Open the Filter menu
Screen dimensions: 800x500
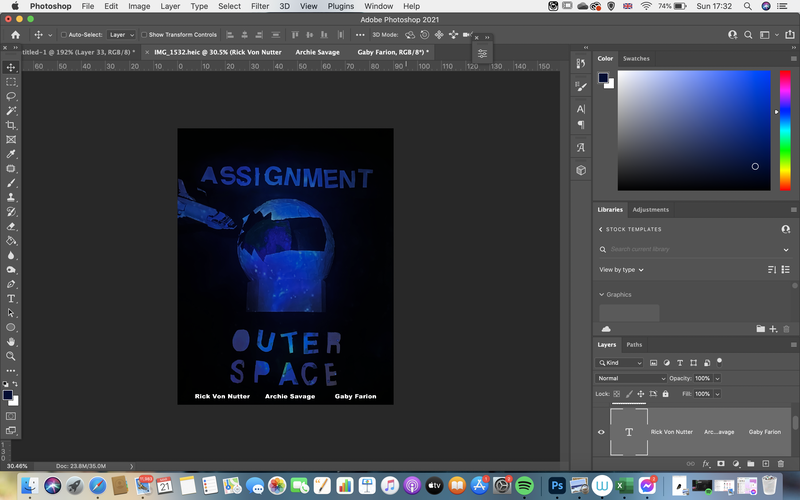click(x=260, y=6)
